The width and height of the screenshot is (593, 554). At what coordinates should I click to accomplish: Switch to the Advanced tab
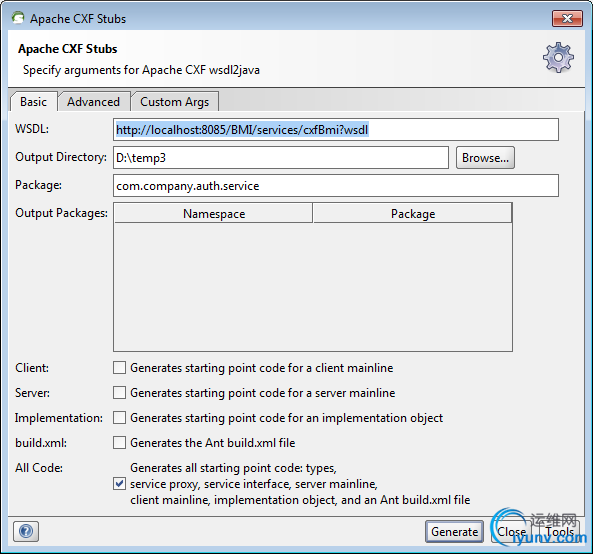click(93, 102)
